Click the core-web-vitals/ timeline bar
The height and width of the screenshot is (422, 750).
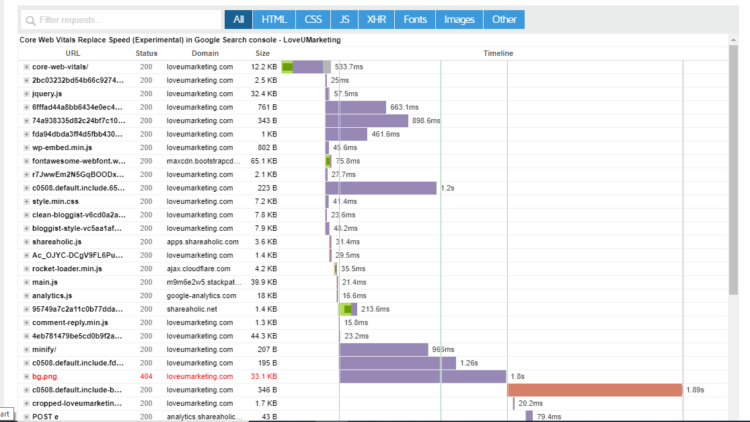(x=306, y=67)
